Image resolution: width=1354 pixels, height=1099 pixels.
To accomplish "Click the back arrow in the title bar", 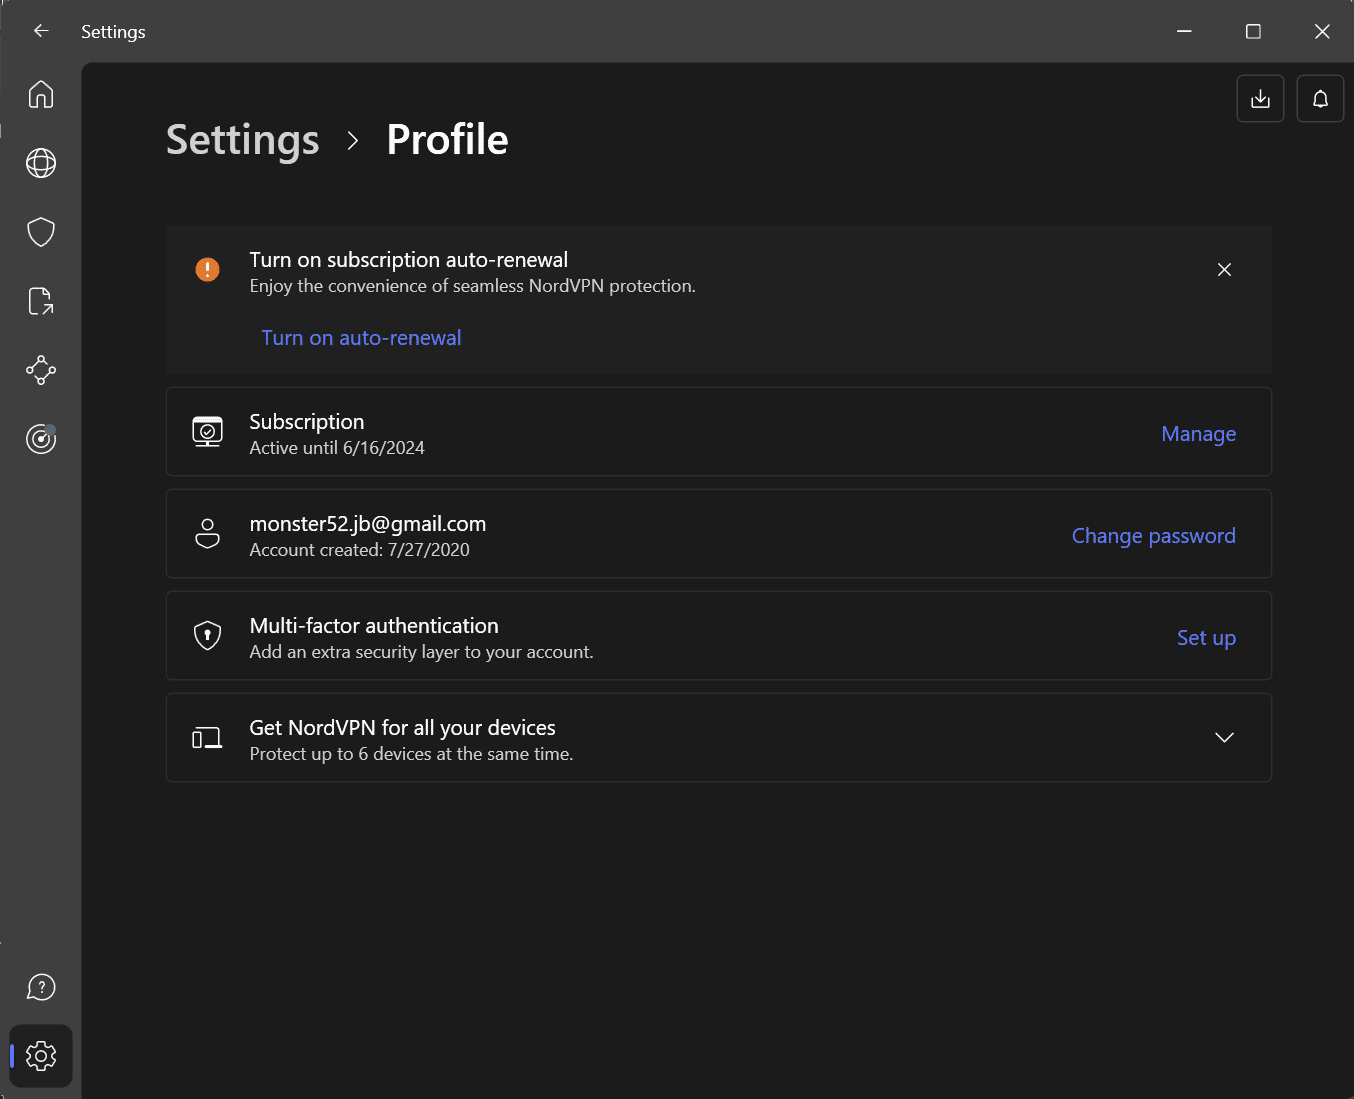I will (41, 31).
